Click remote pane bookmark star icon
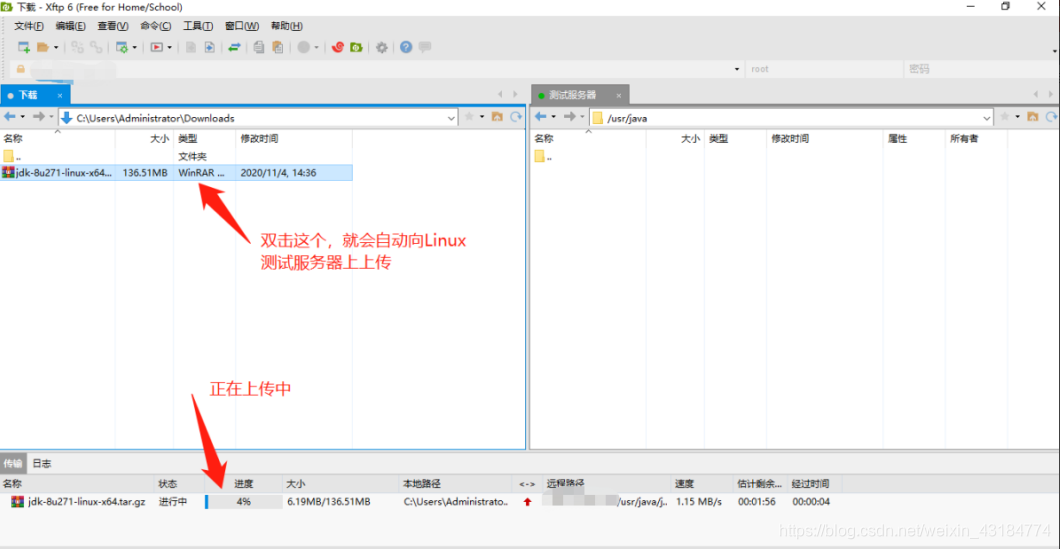The width and height of the screenshot is (1060, 549). (1005, 117)
